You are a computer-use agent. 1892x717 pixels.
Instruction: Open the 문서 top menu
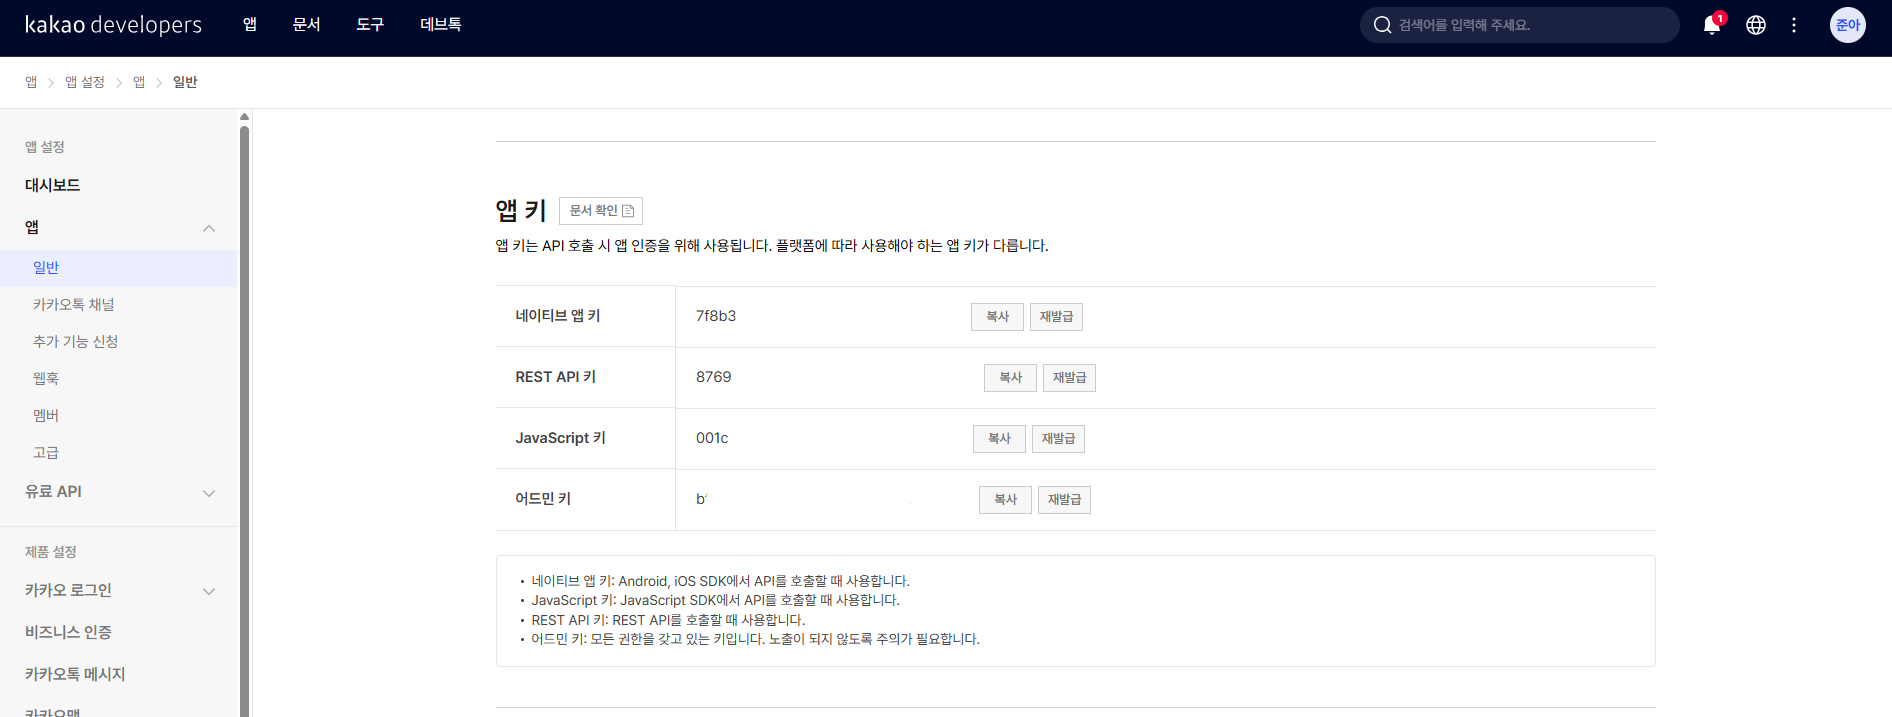pyautogui.click(x=306, y=25)
